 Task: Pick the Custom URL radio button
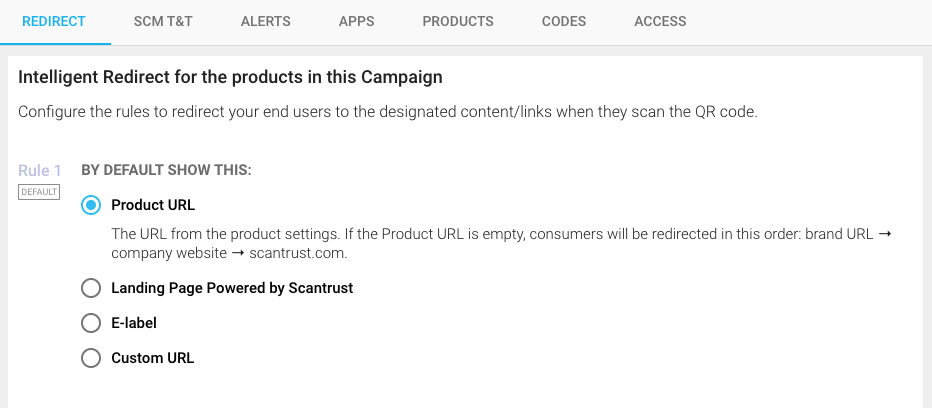[x=91, y=358]
